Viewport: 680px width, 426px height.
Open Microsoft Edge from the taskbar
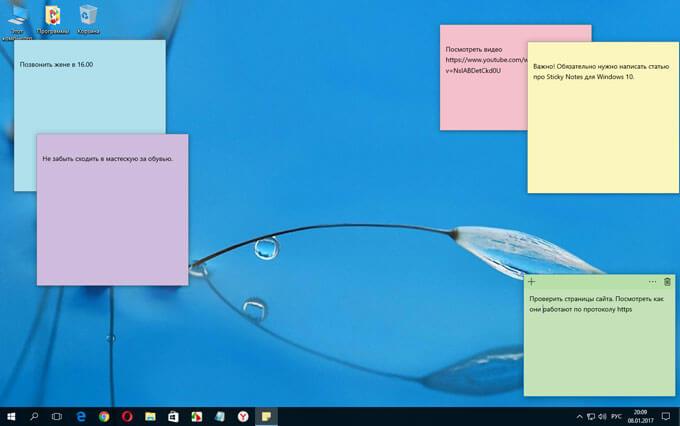(x=81, y=416)
